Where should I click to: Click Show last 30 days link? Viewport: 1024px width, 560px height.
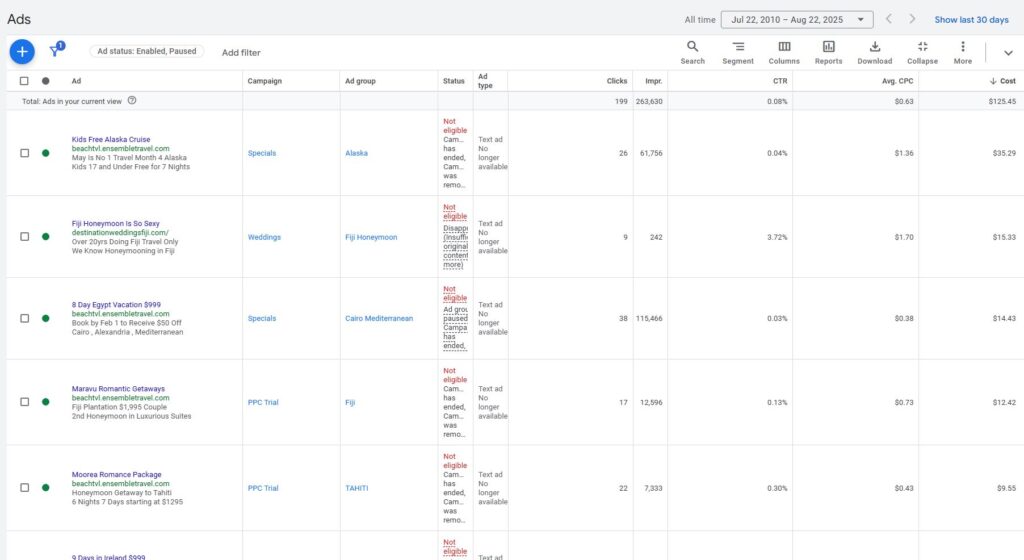click(x=971, y=20)
